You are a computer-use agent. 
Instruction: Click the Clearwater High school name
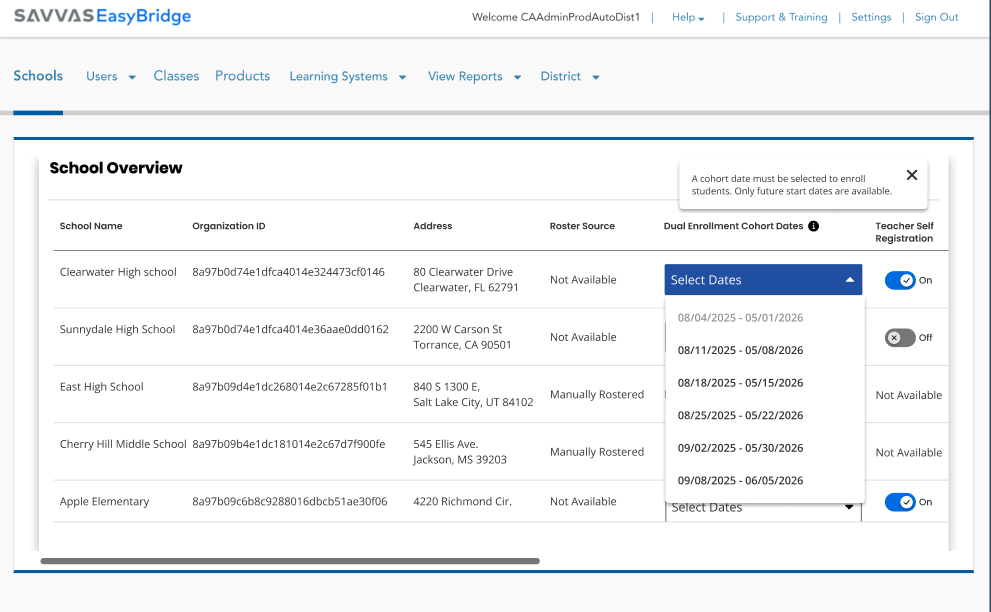click(x=118, y=272)
